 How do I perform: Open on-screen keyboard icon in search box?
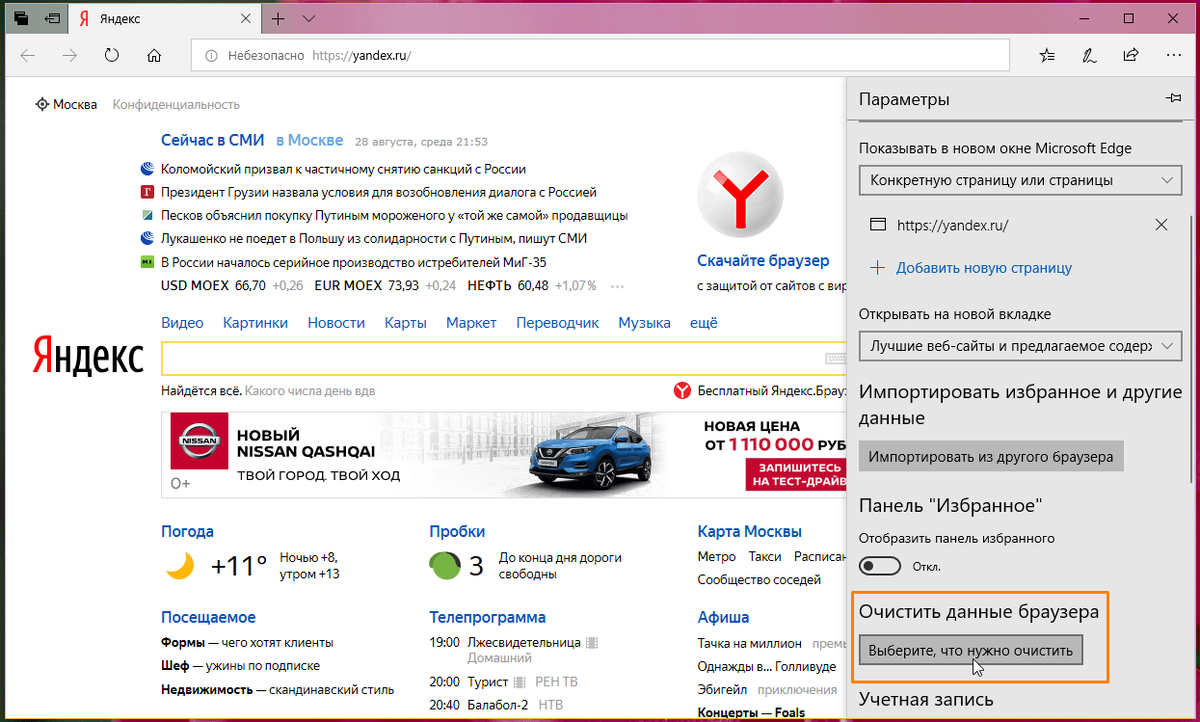point(835,358)
